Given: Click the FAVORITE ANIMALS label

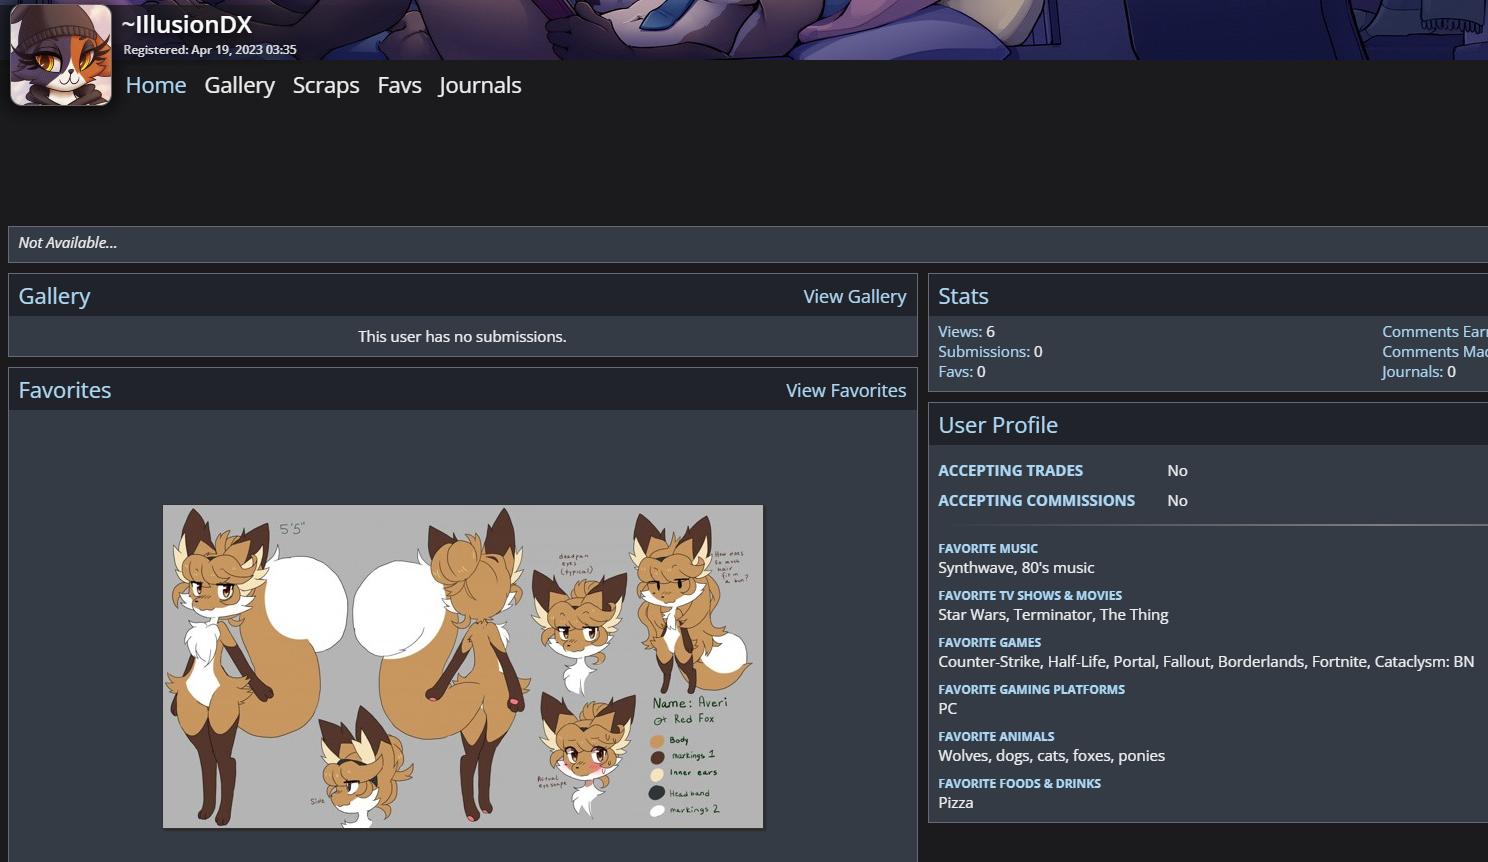Looking at the screenshot, I should (x=996, y=737).
